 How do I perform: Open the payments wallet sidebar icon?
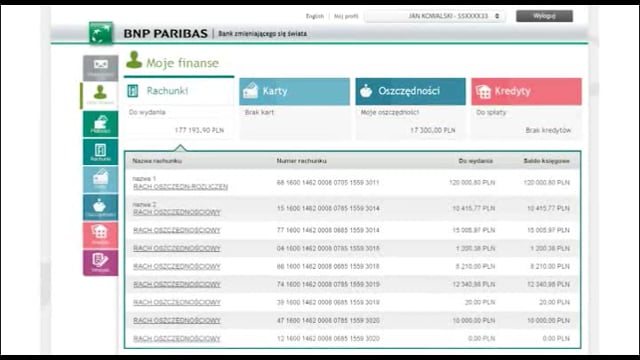pyautogui.click(x=100, y=123)
